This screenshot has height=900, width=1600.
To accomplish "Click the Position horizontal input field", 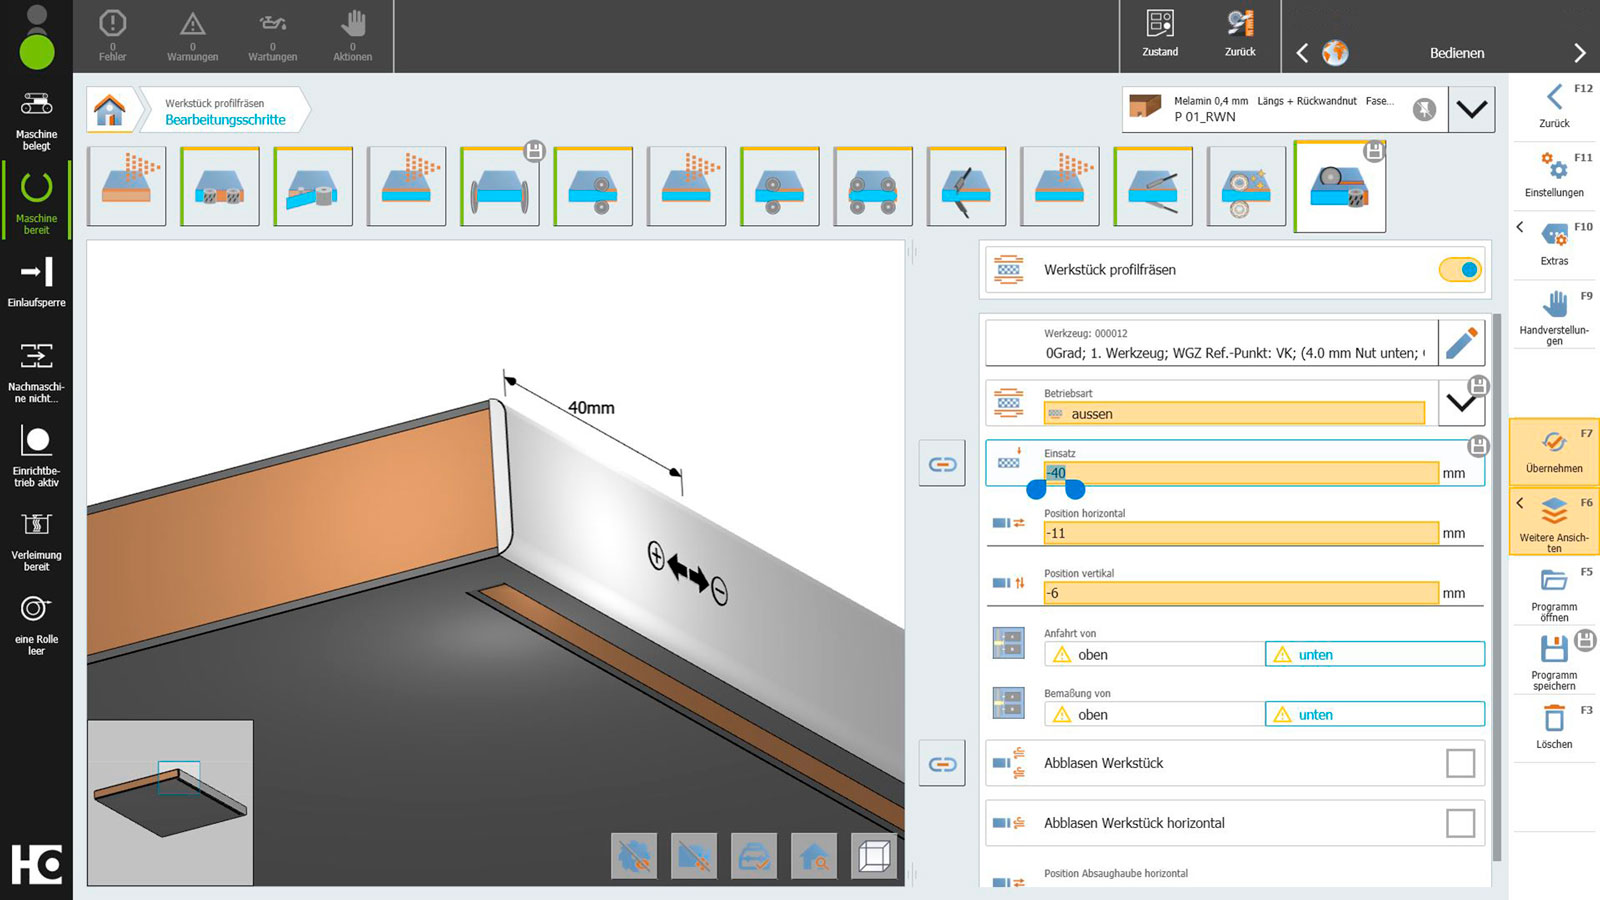I will pyautogui.click(x=1240, y=534).
